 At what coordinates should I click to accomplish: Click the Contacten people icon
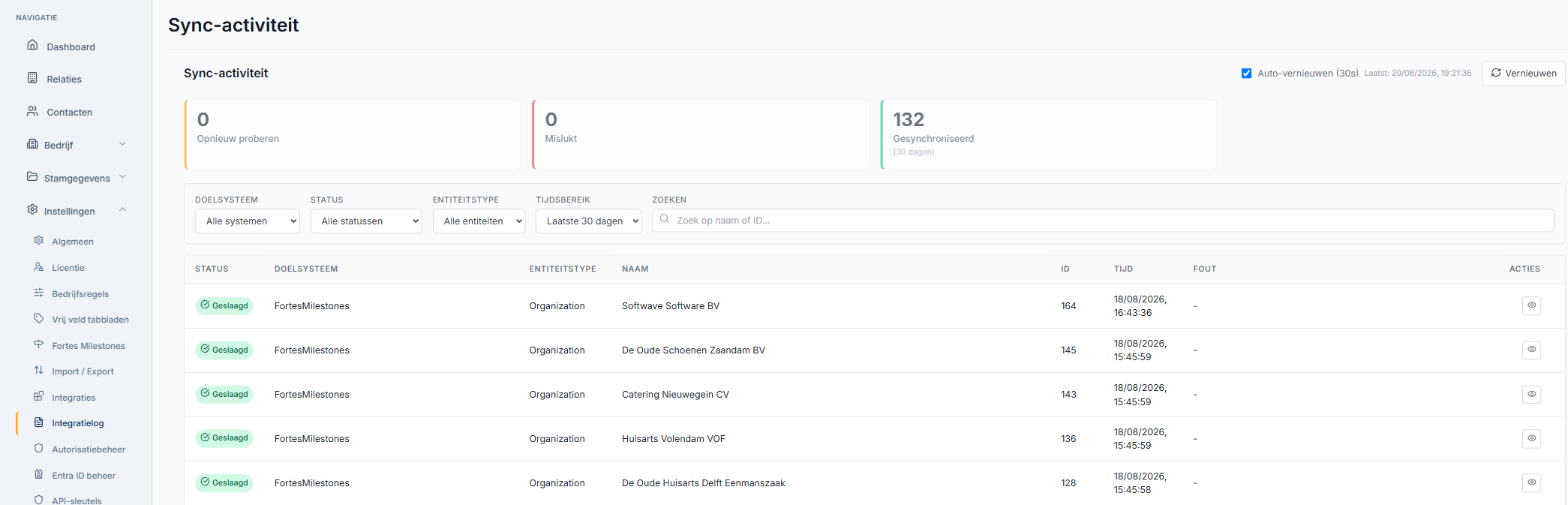32,111
